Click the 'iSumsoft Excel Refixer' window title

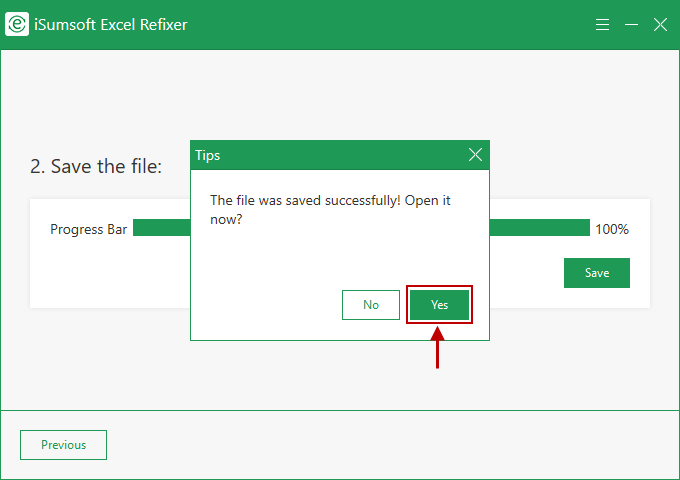(x=111, y=25)
